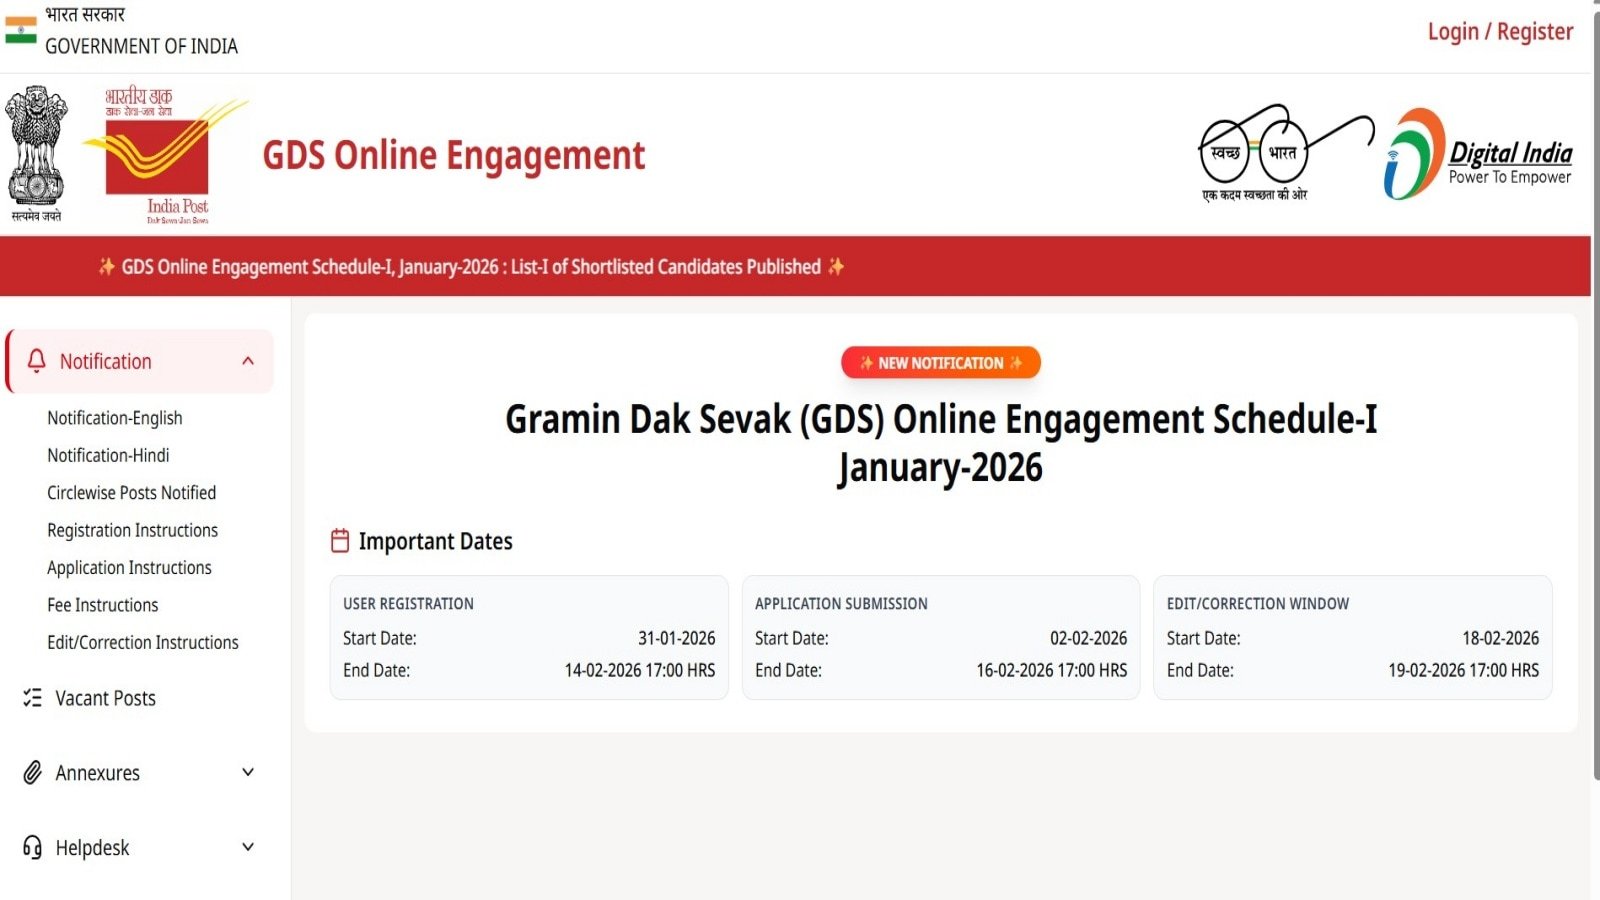Expand the Helpdesk dropdown arrow
The width and height of the screenshot is (1600, 900).
(x=248, y=847)
